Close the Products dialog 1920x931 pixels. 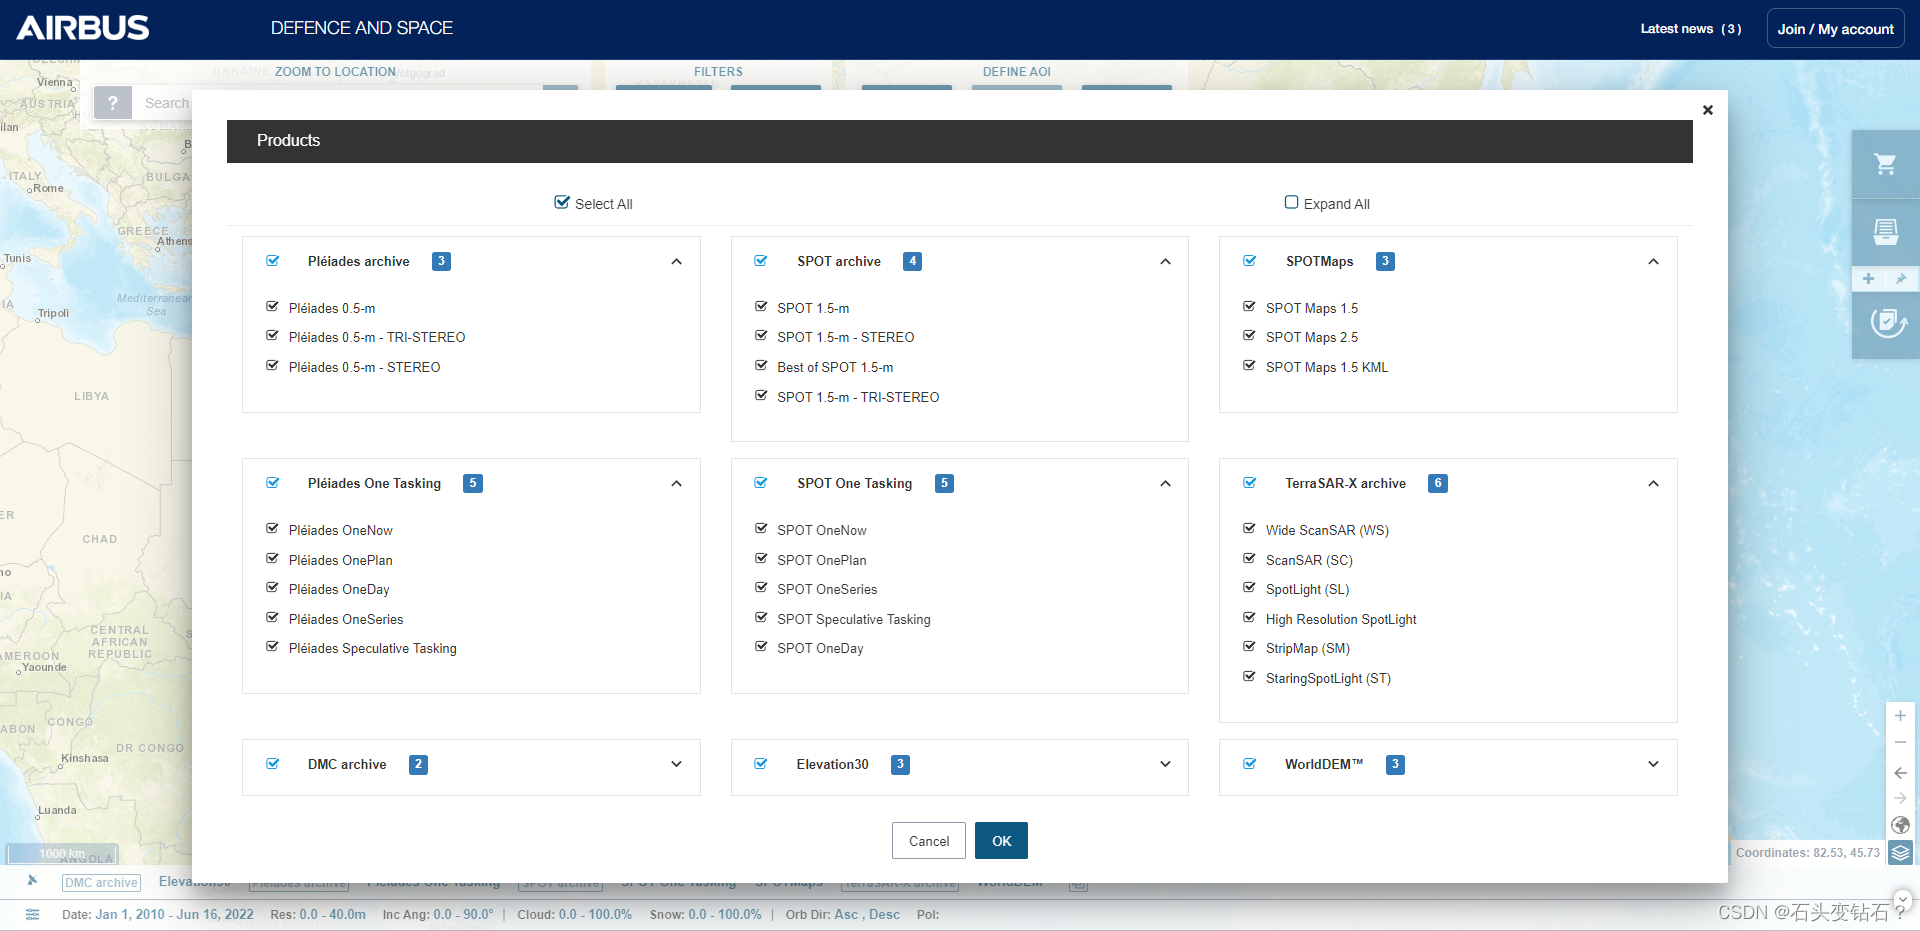point(1708,110)
